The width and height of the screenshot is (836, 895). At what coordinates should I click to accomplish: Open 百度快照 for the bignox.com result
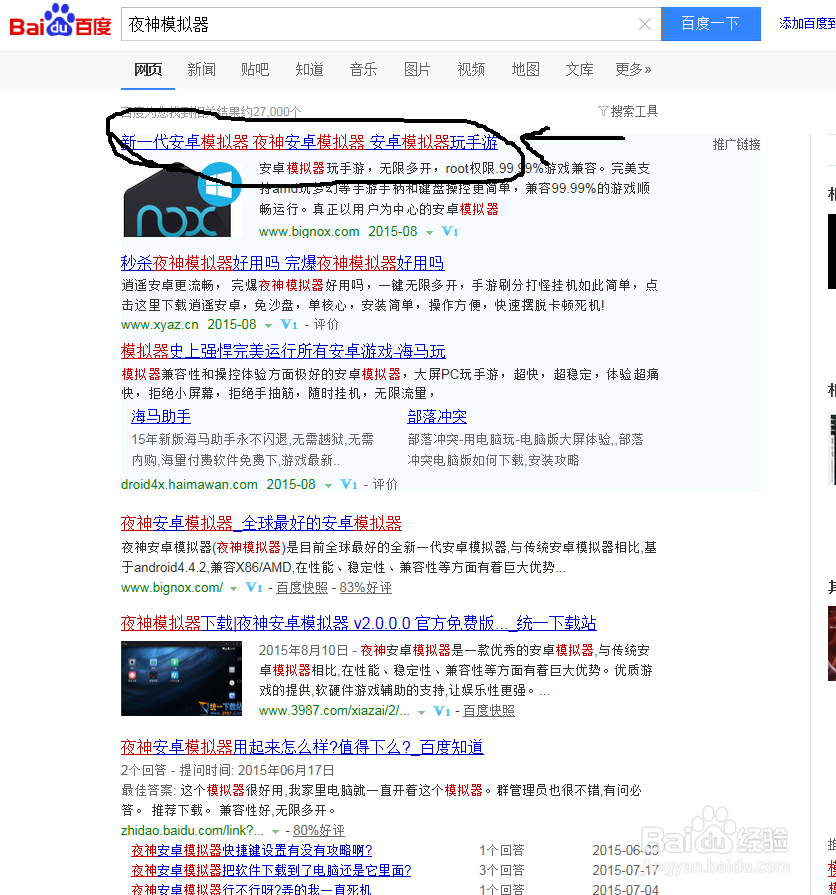pos(302,587)
